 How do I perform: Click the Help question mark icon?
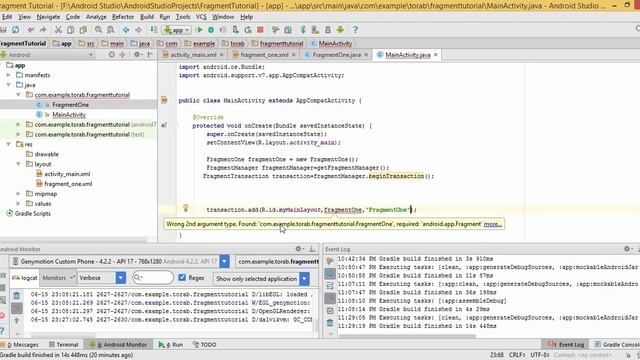(355, 30)
